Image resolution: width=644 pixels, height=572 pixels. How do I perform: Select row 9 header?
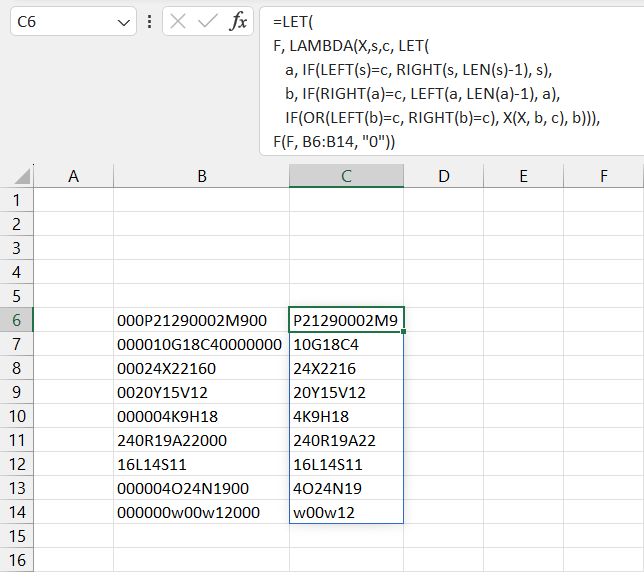[16, 392]
